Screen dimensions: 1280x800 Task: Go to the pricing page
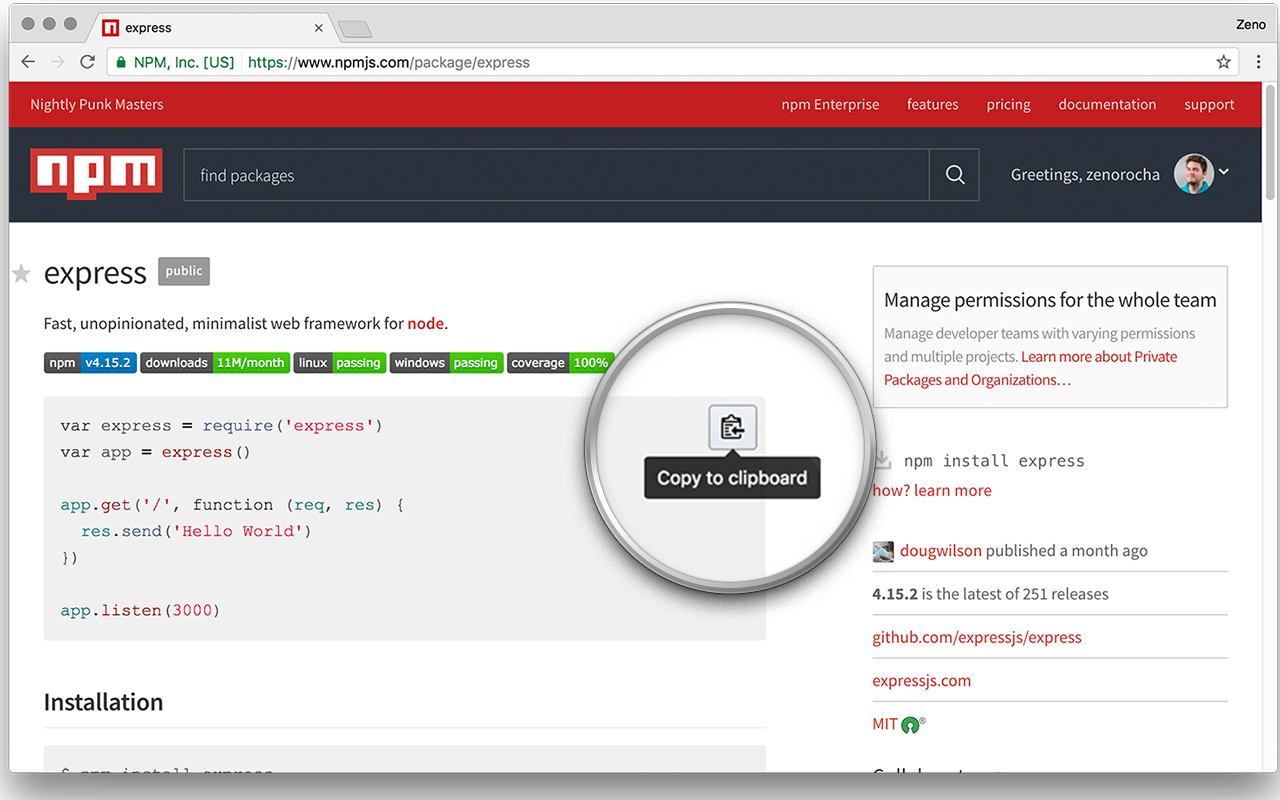(x=1008, y=104)
